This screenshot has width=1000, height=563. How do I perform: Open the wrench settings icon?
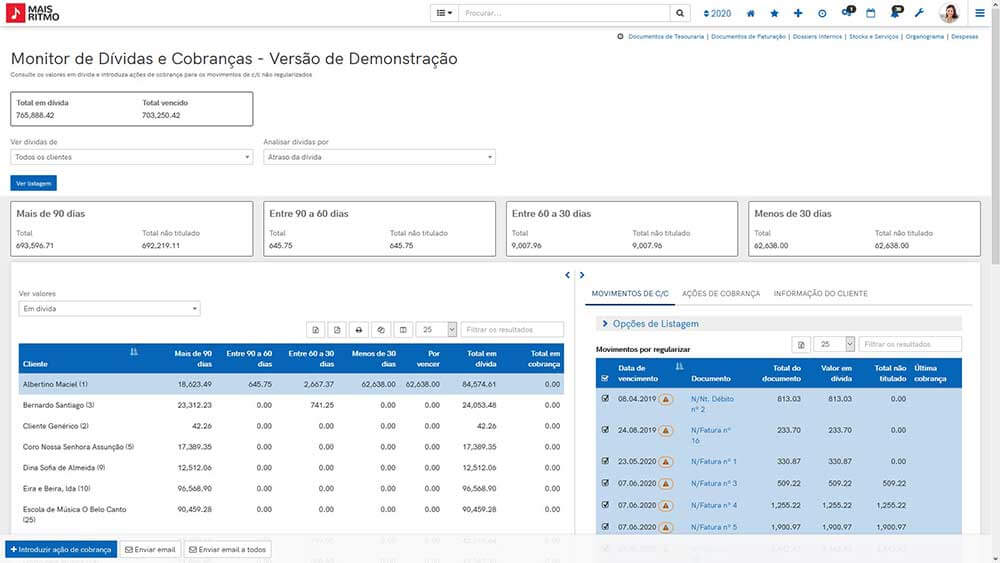[x=919, y=13]
